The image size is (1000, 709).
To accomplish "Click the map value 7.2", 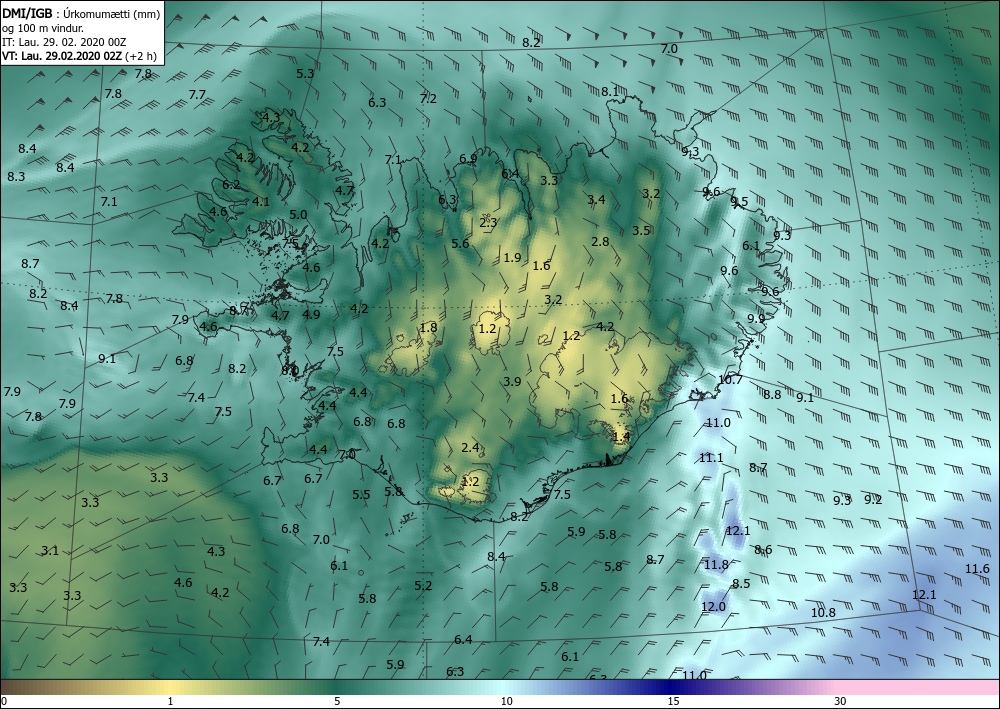I will click(x=428, y=98).
